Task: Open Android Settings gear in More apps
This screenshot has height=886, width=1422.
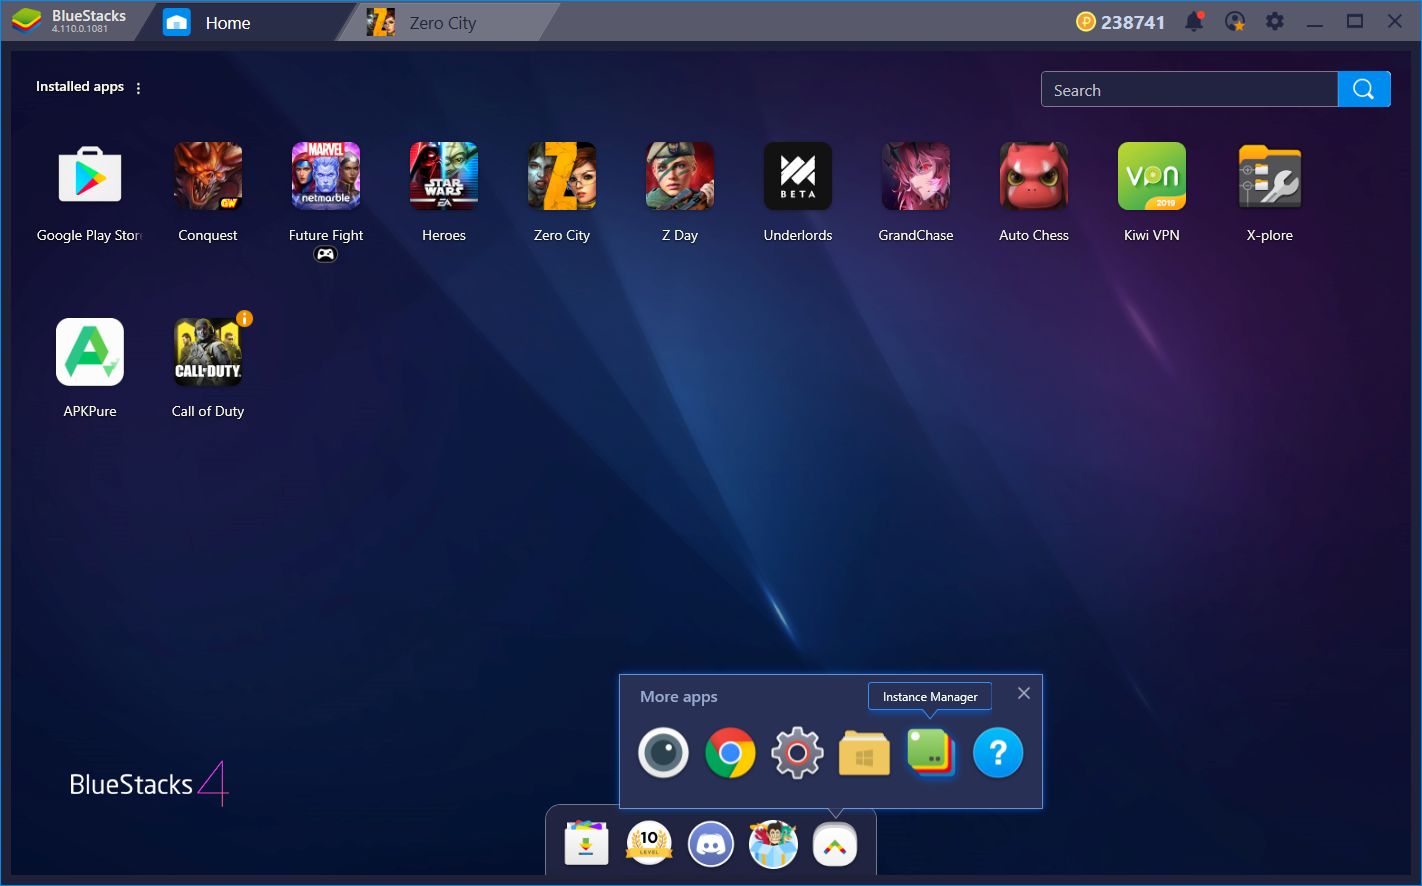Action: click(797, 753)
